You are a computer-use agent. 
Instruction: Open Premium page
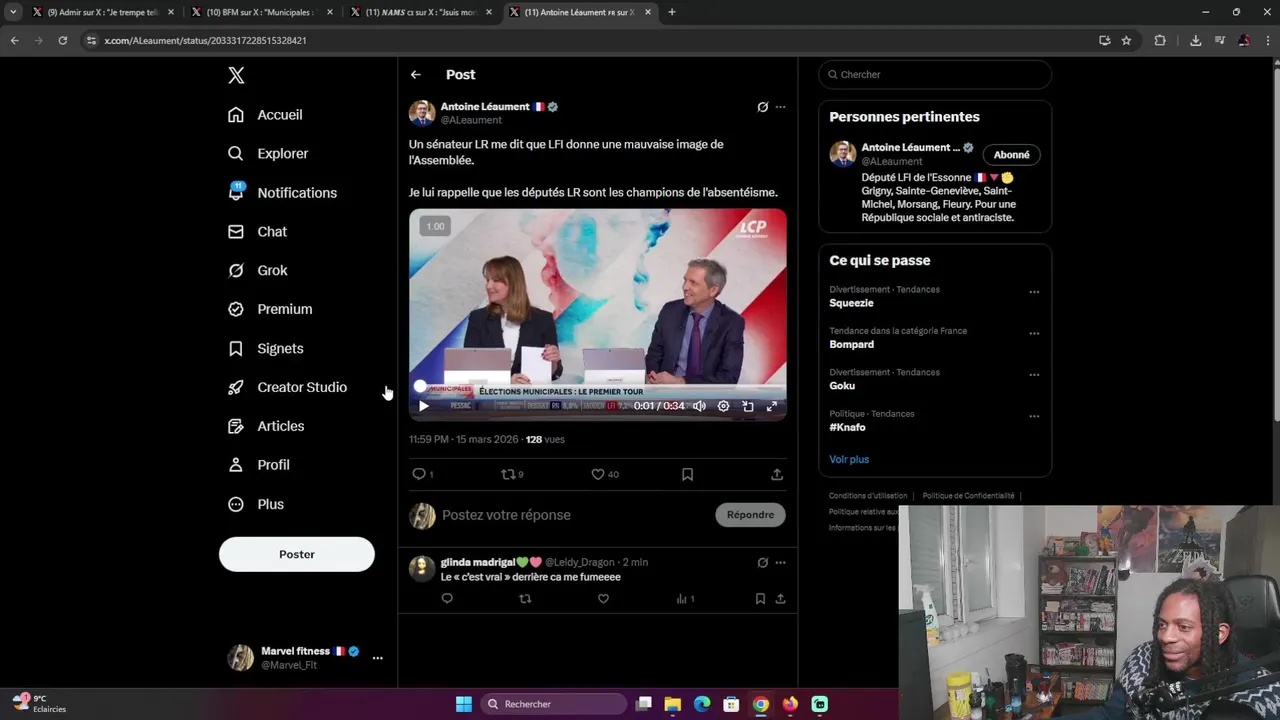[270, 310]
